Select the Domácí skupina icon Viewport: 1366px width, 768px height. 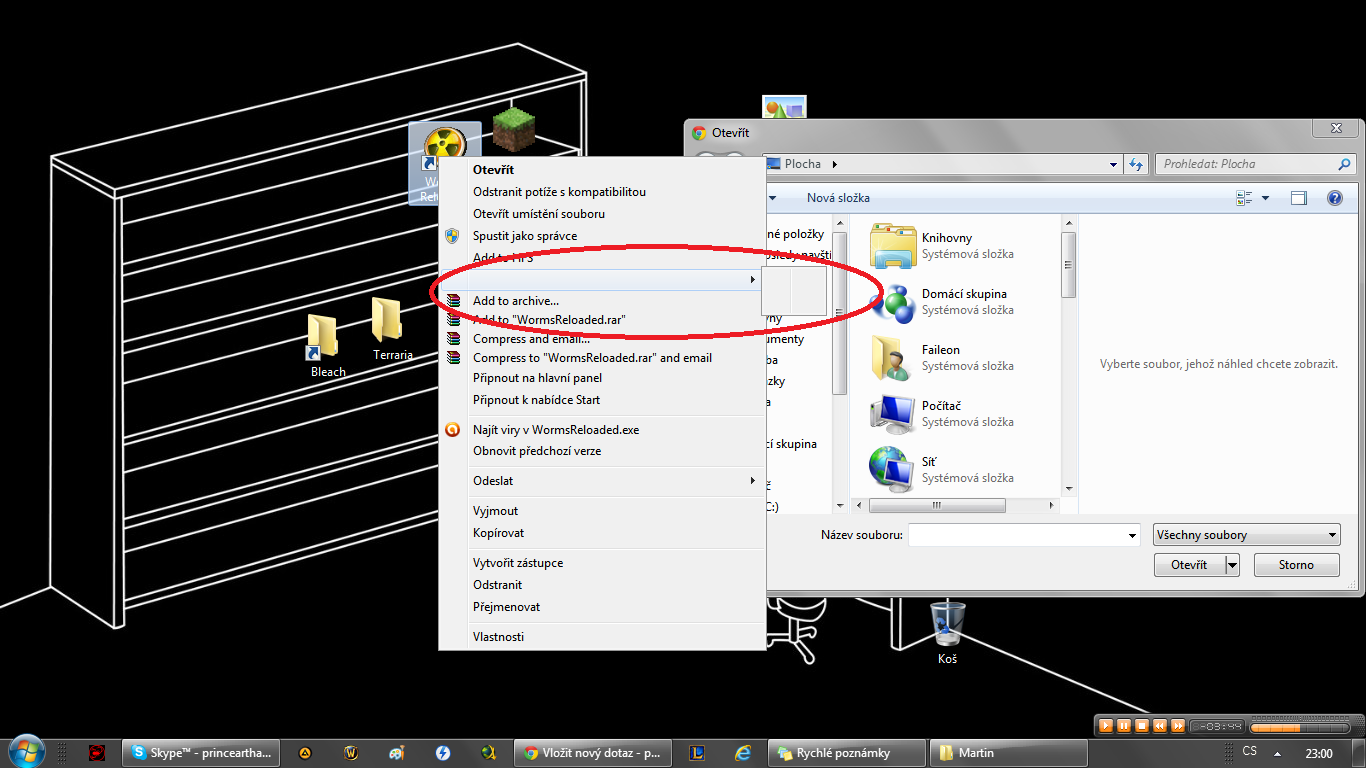click(893, 302)
